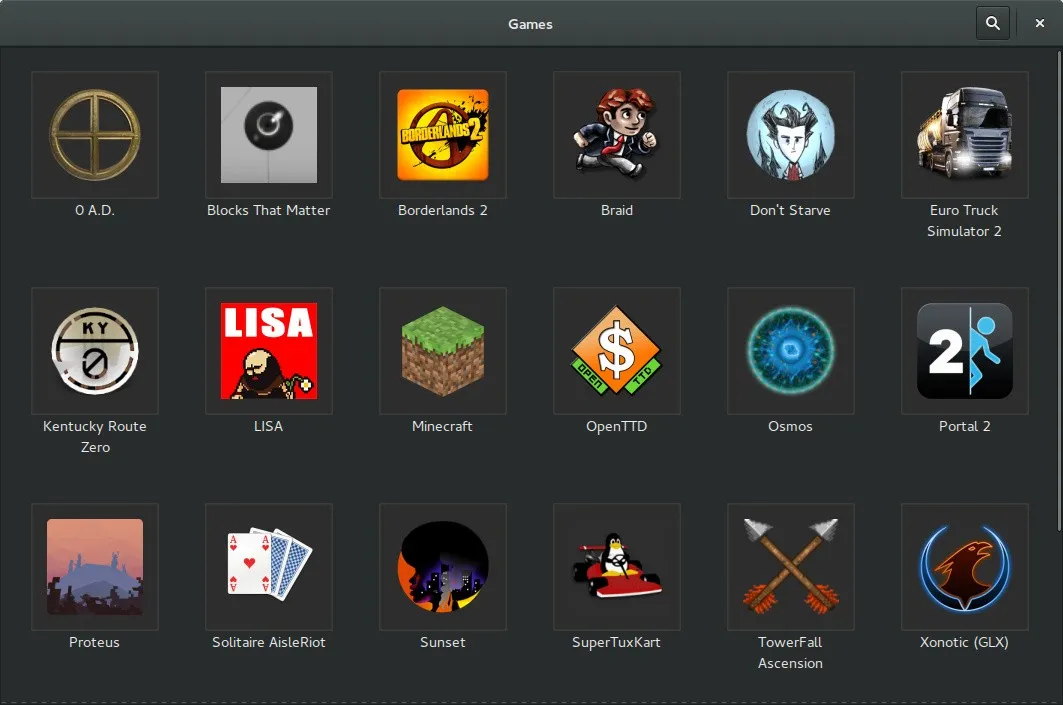
Task: Open Borderlands 2
Action: (x=442, y=135)
